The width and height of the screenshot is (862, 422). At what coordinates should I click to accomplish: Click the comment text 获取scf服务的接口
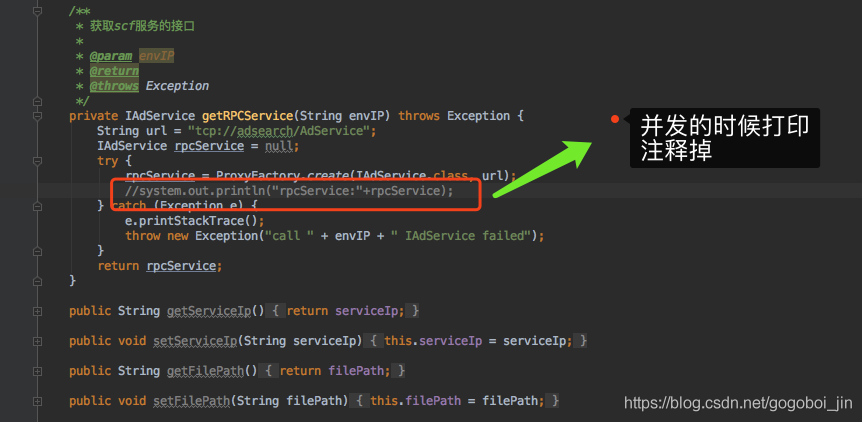click(x=142, y=26)
